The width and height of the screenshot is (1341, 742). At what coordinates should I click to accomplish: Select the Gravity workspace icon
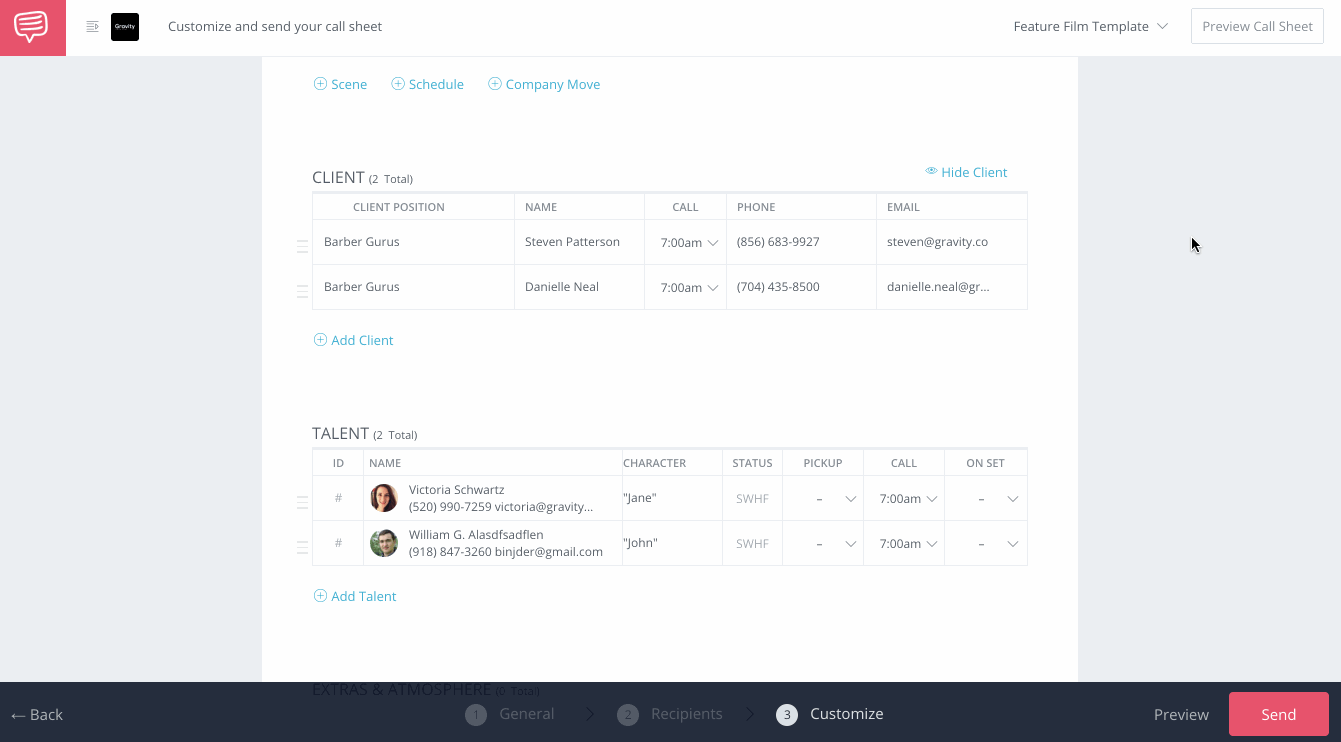point(124,26)
